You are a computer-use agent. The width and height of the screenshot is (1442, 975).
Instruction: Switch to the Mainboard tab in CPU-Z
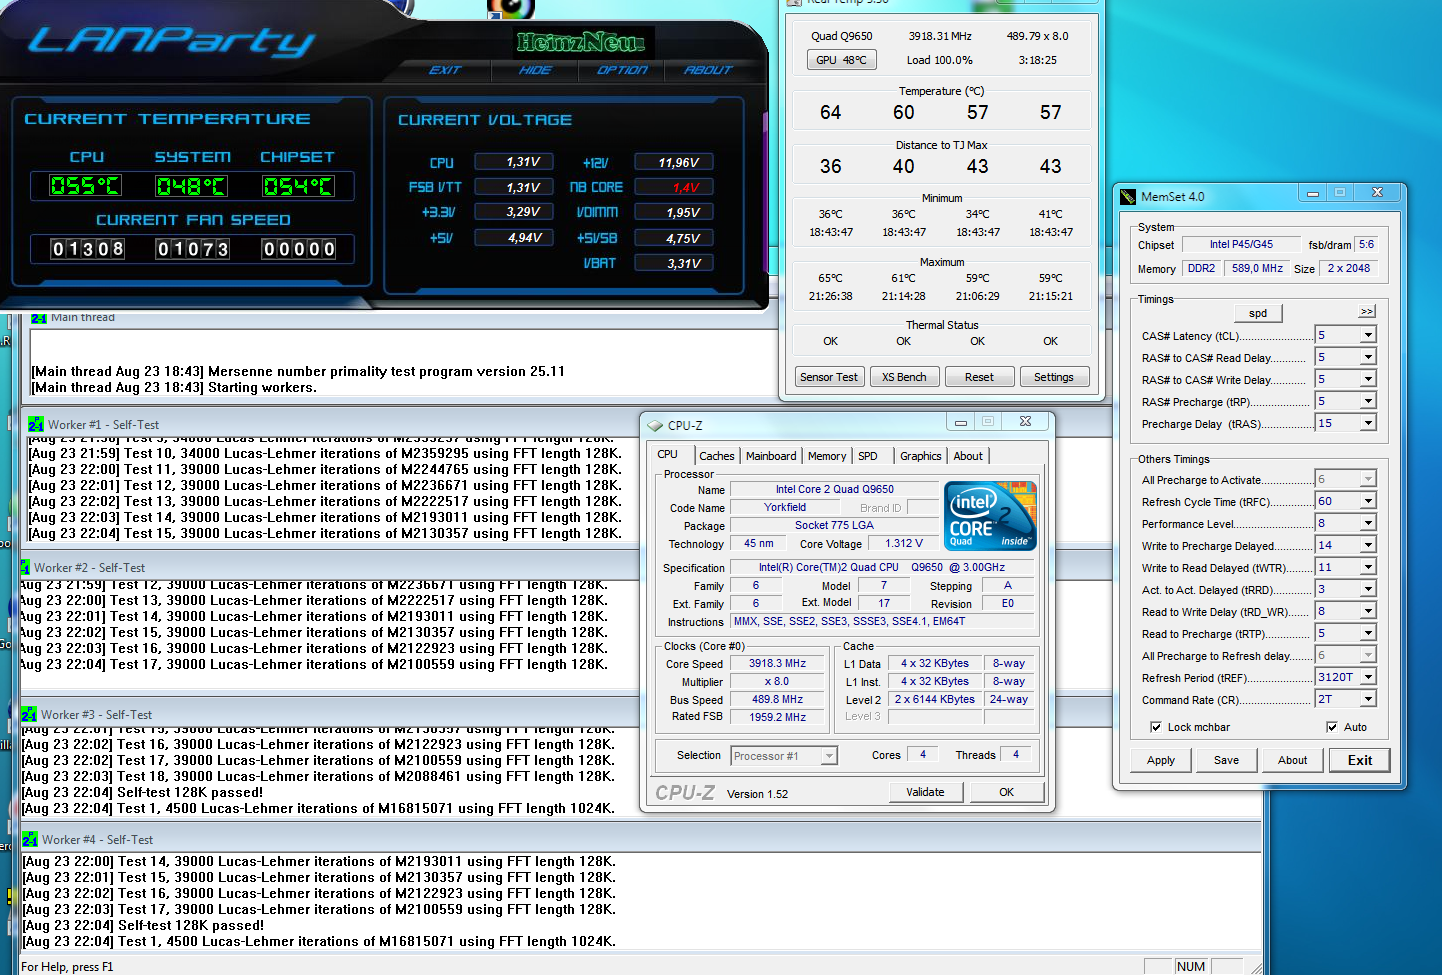click(771, 456)
